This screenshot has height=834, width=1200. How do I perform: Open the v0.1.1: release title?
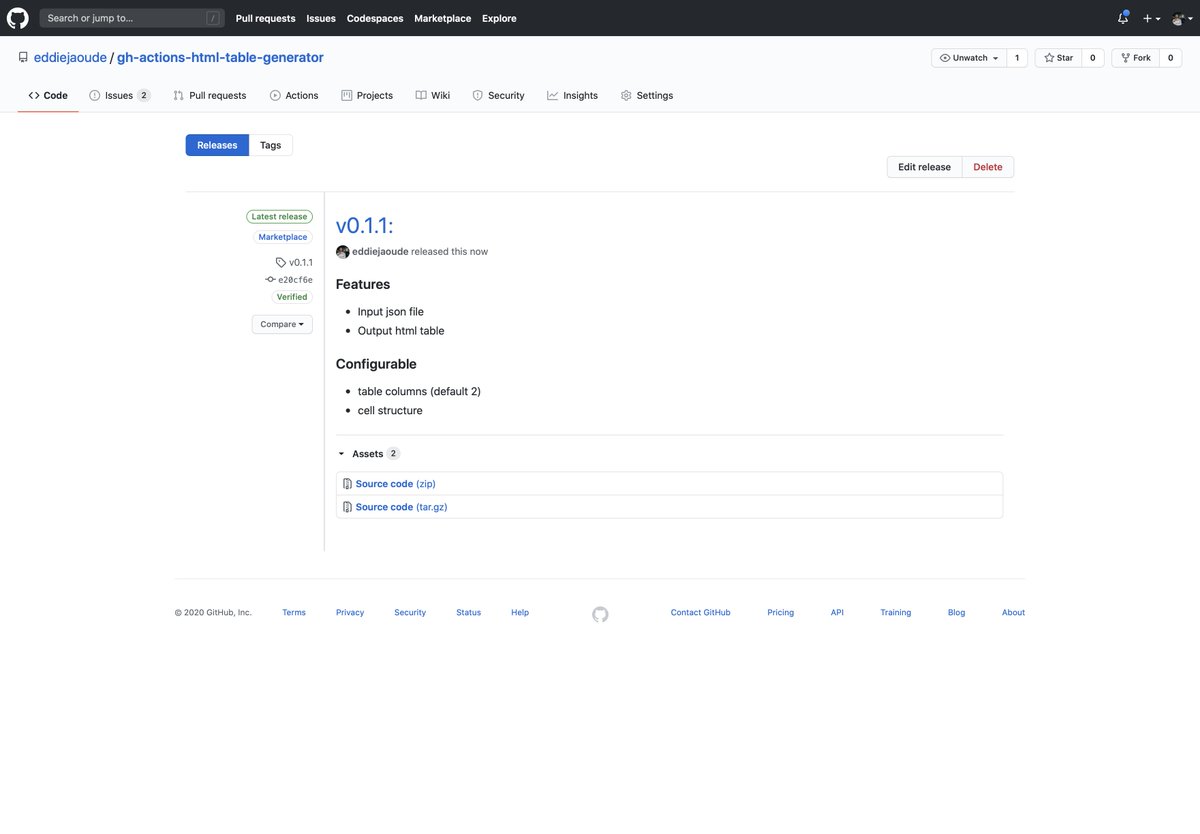click(364, 225)
